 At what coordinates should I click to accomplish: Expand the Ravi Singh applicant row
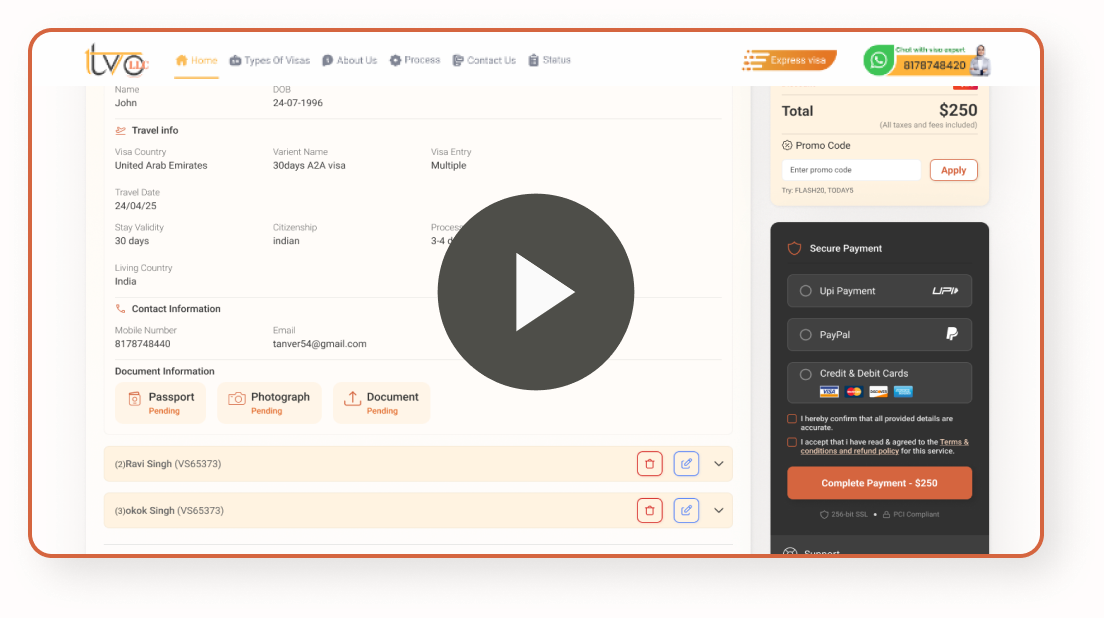[x=719, y=464]
